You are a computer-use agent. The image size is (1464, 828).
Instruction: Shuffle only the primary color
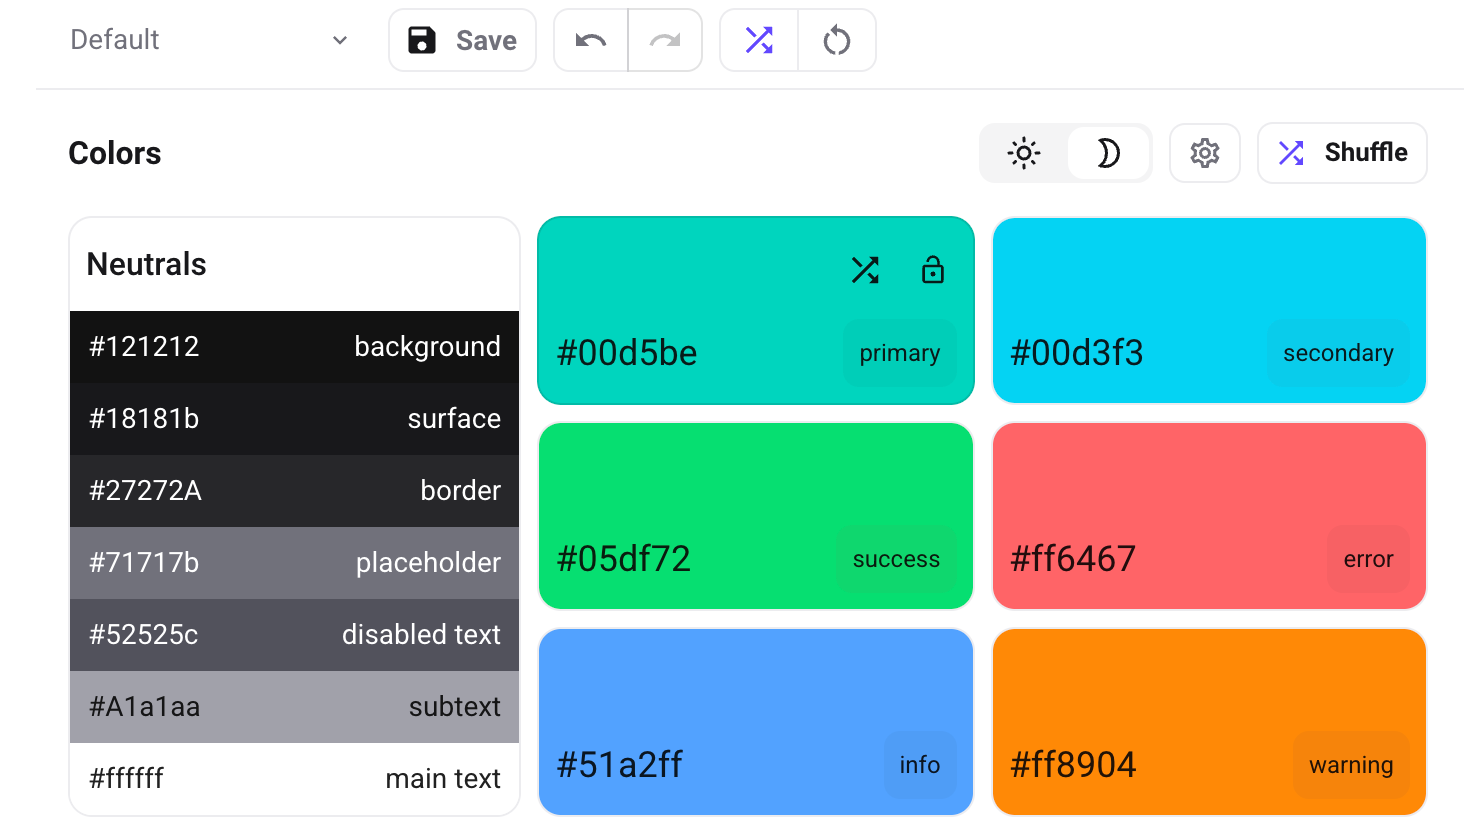click(x=865, y=270)
